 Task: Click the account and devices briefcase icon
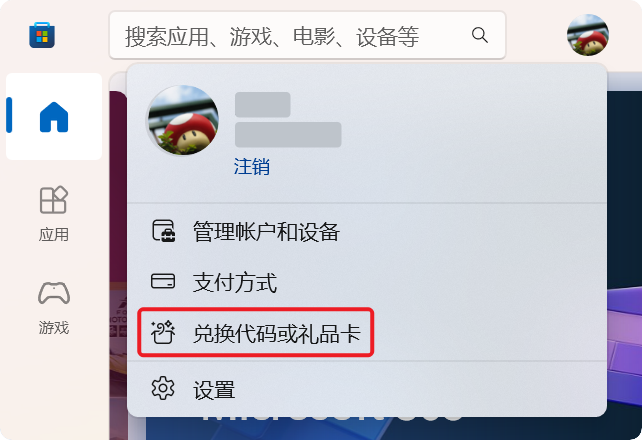[x=163, y=231]
